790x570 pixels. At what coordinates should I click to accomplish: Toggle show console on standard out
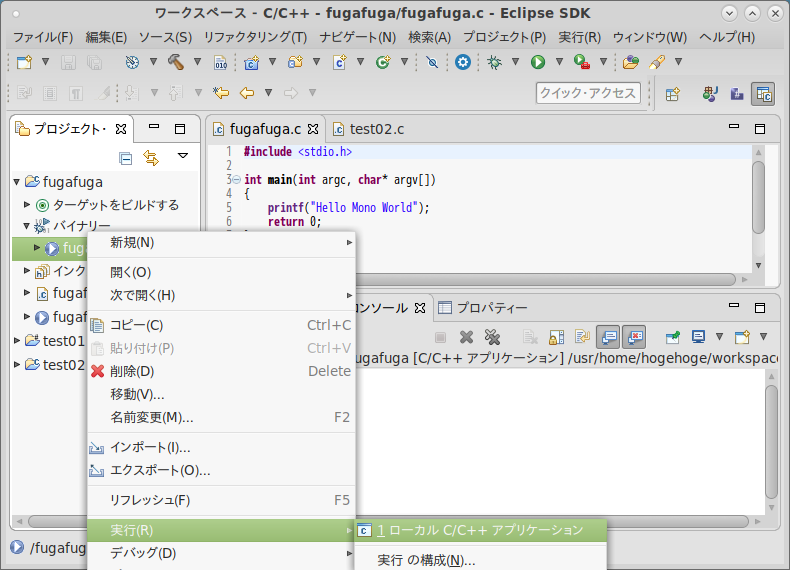pyautogui.click(x=609, y=337)
